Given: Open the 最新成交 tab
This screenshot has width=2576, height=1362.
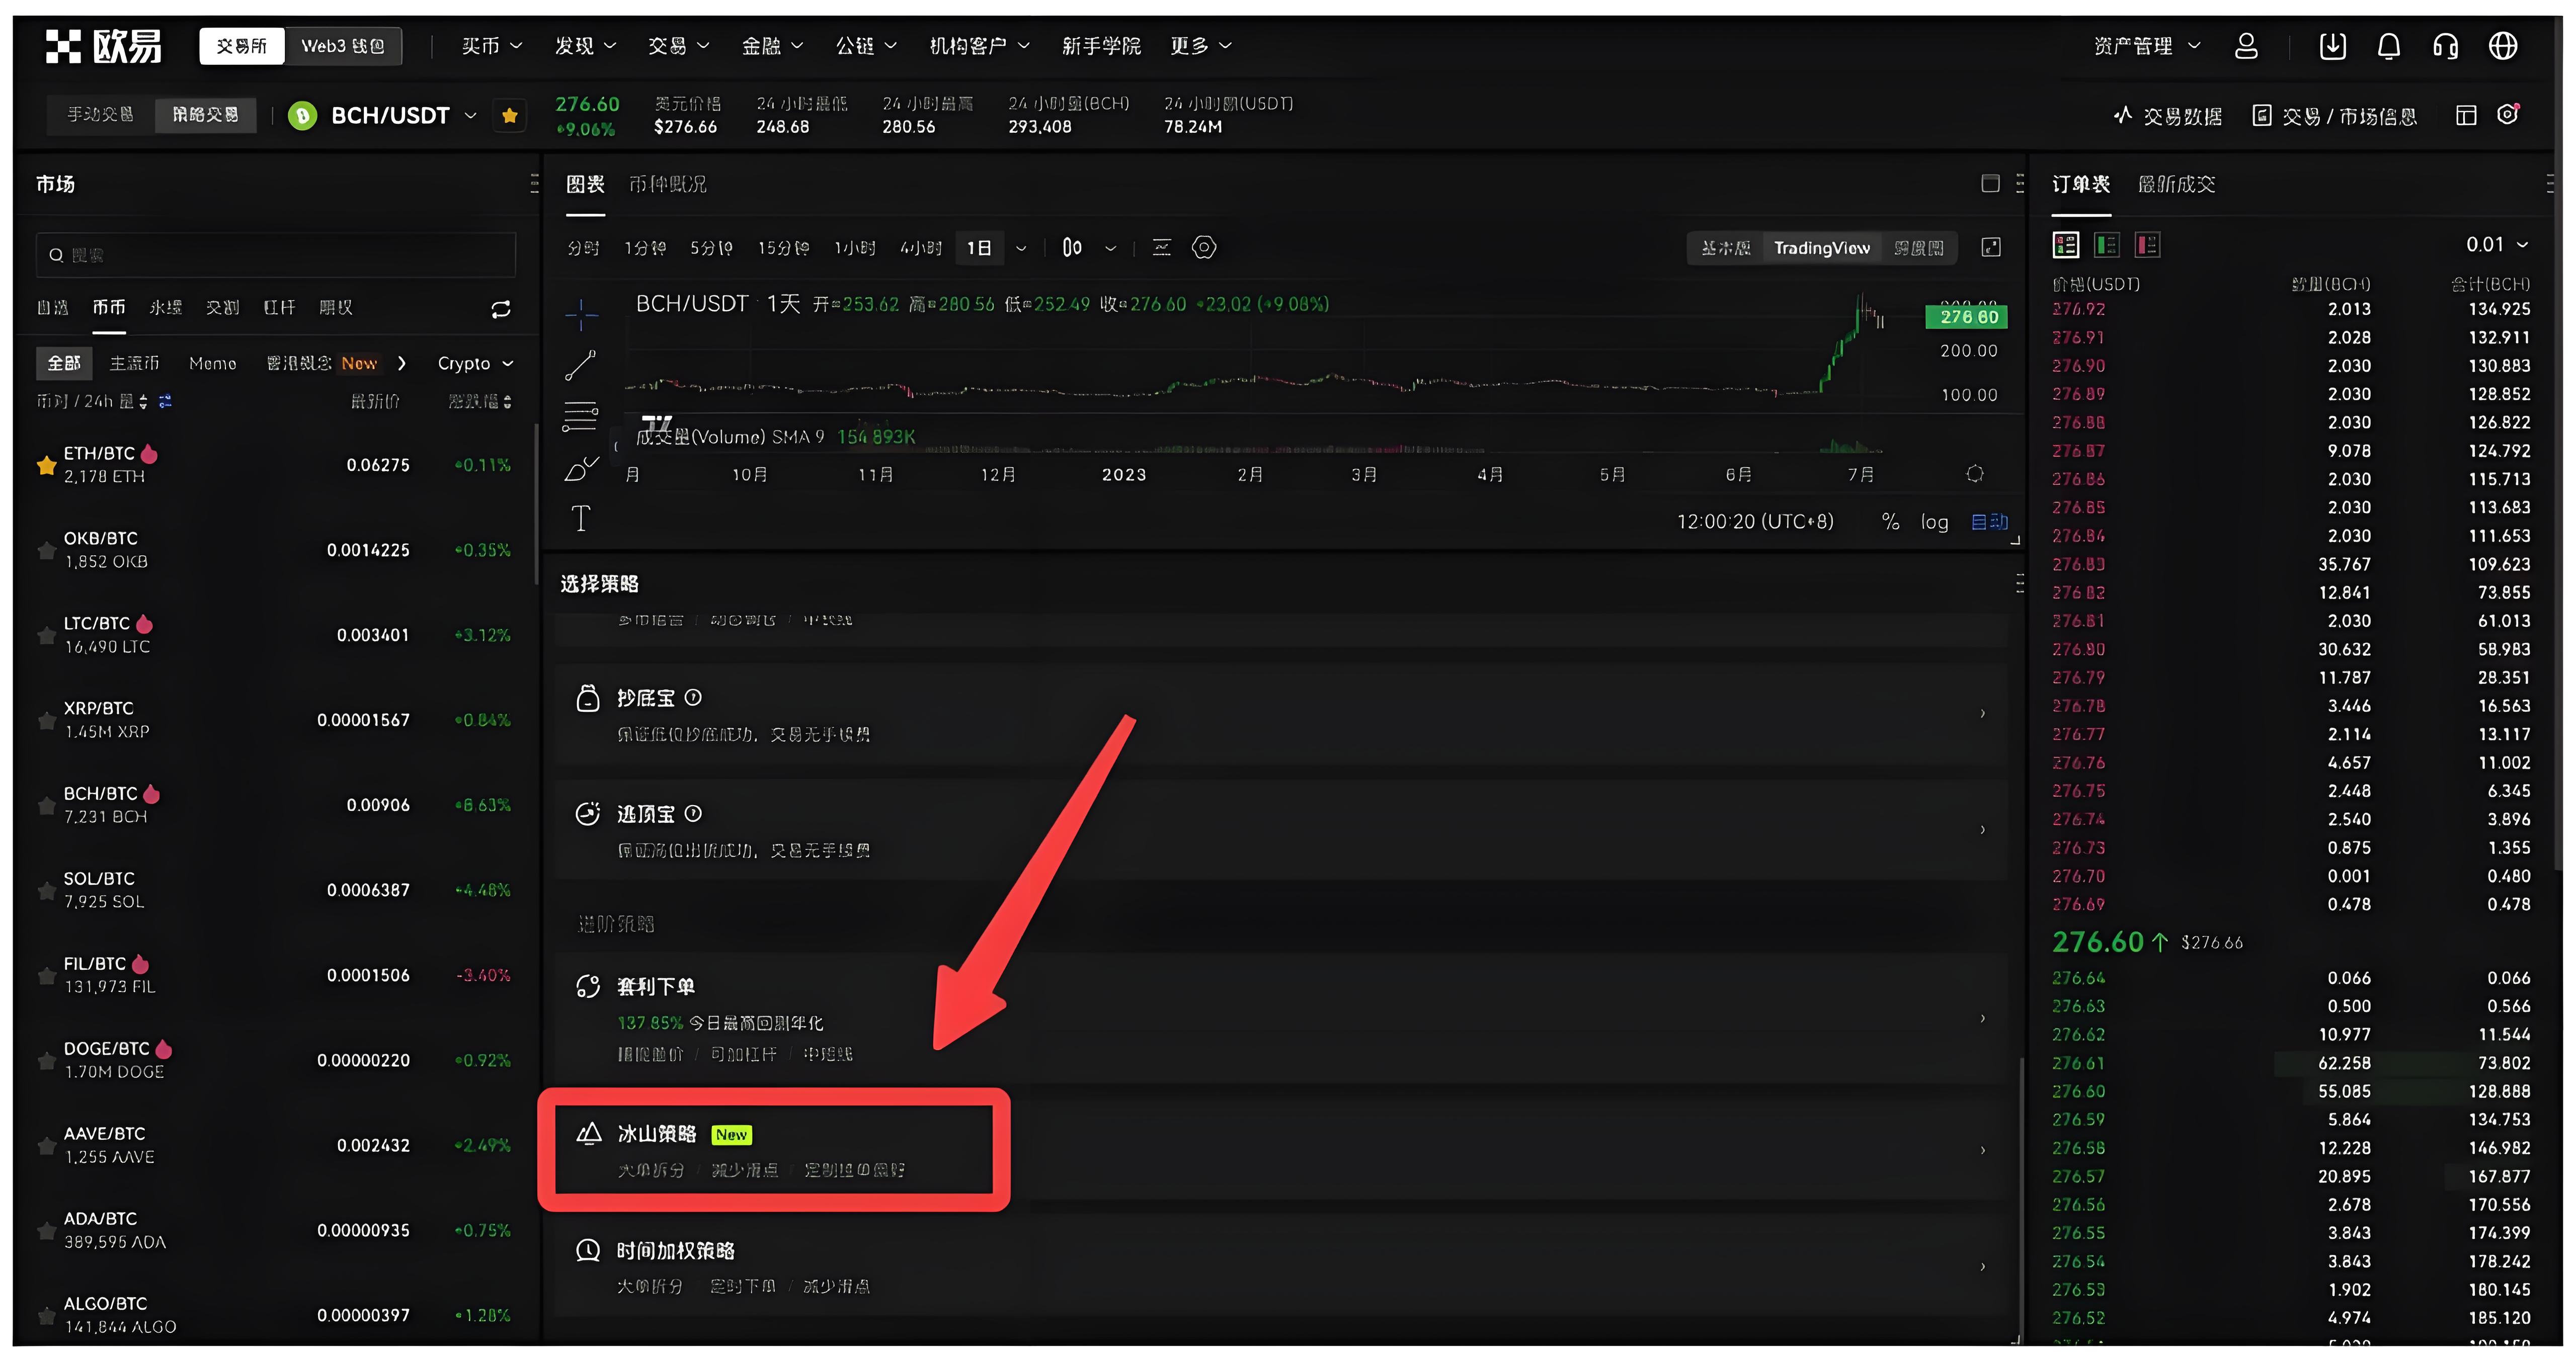Looking at the screenshot, I should coord(2176,184).
